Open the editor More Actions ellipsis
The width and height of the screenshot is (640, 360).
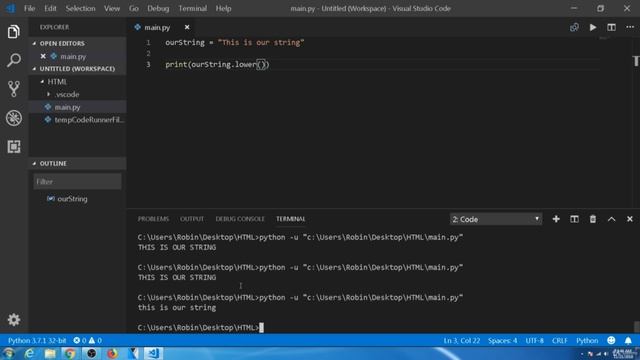click(630, 27)
